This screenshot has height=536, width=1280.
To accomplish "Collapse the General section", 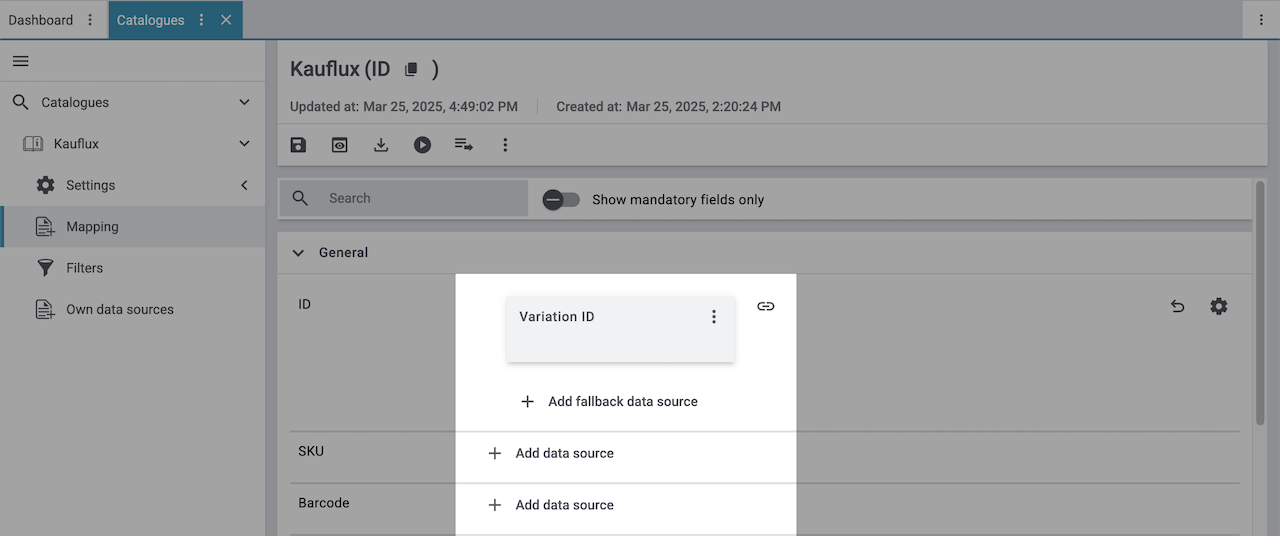I will click(298, 253).
